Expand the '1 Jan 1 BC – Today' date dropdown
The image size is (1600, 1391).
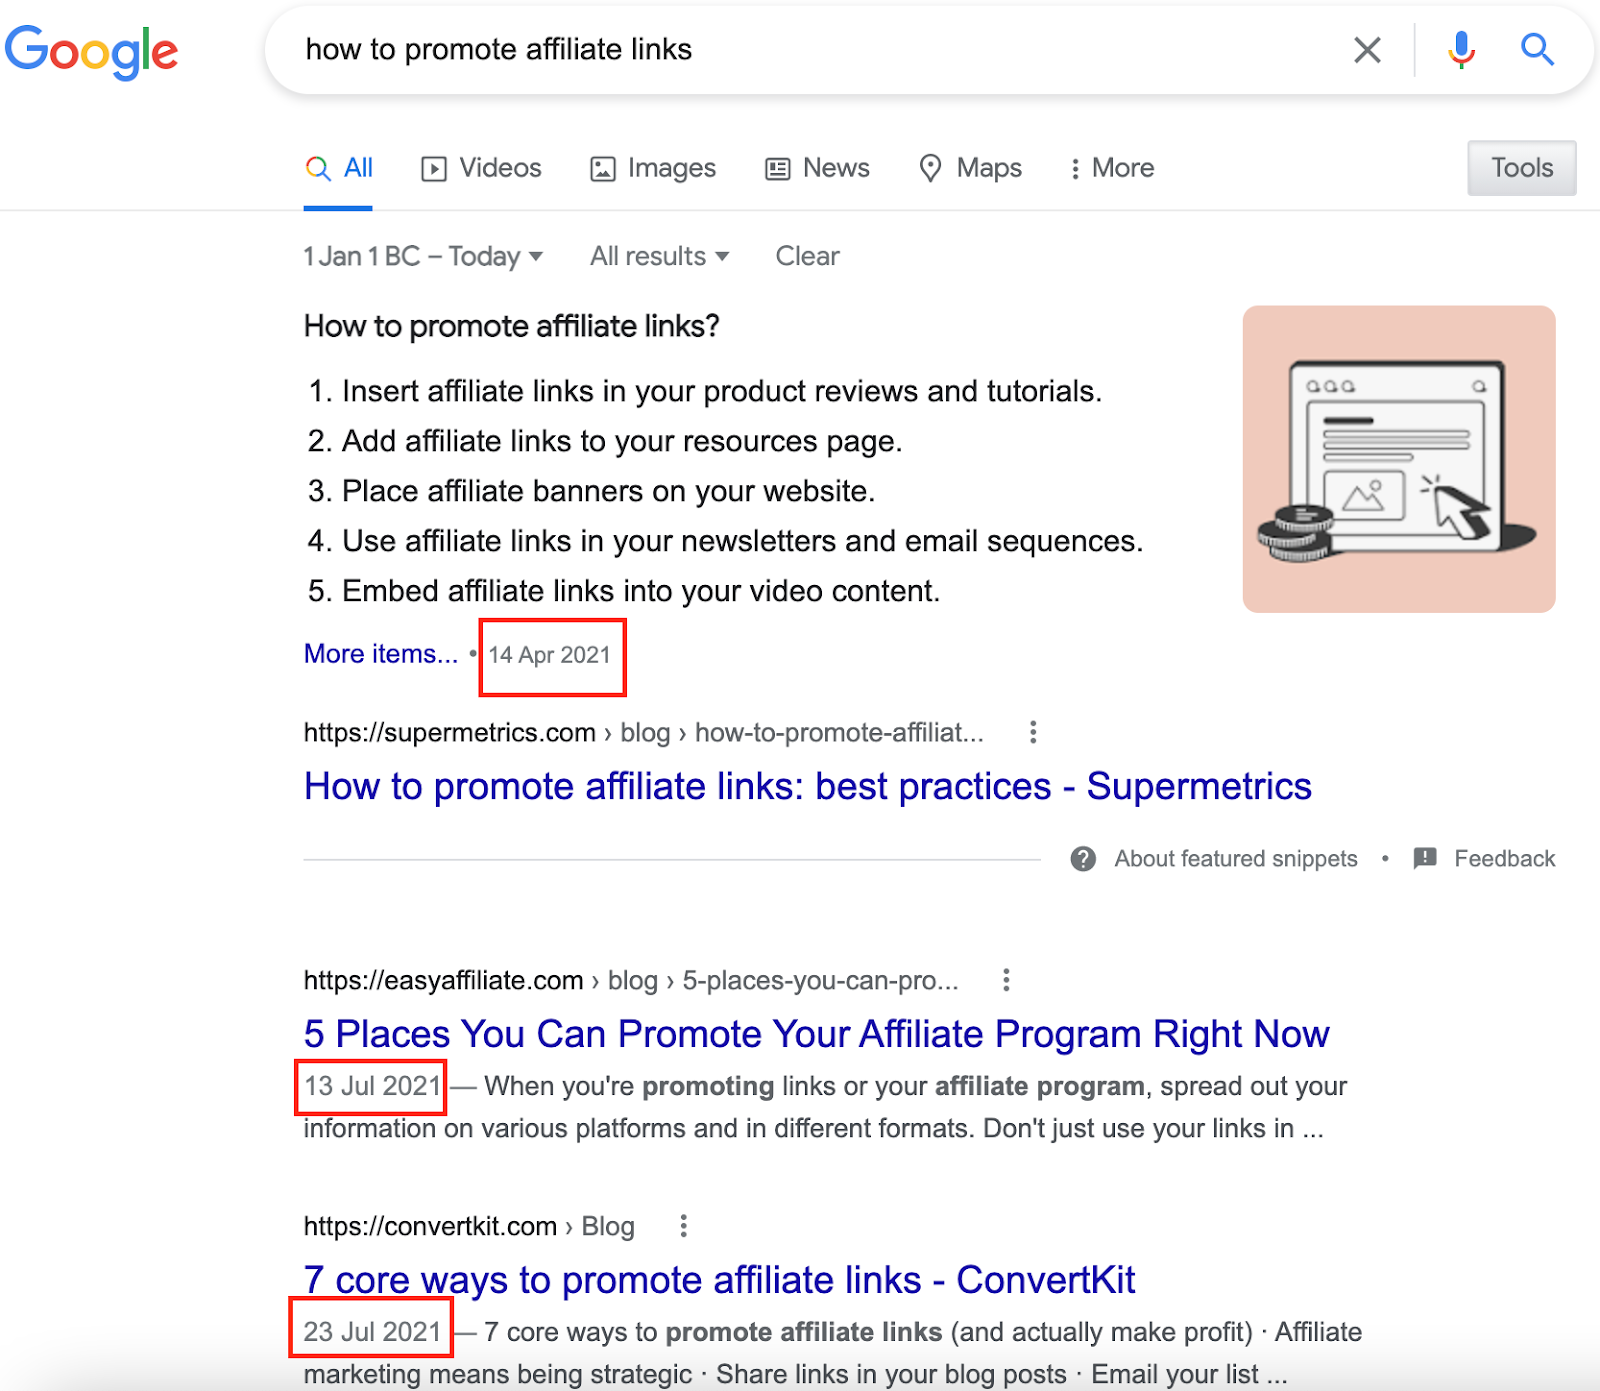pyautogui.click(x=423, y=257)
